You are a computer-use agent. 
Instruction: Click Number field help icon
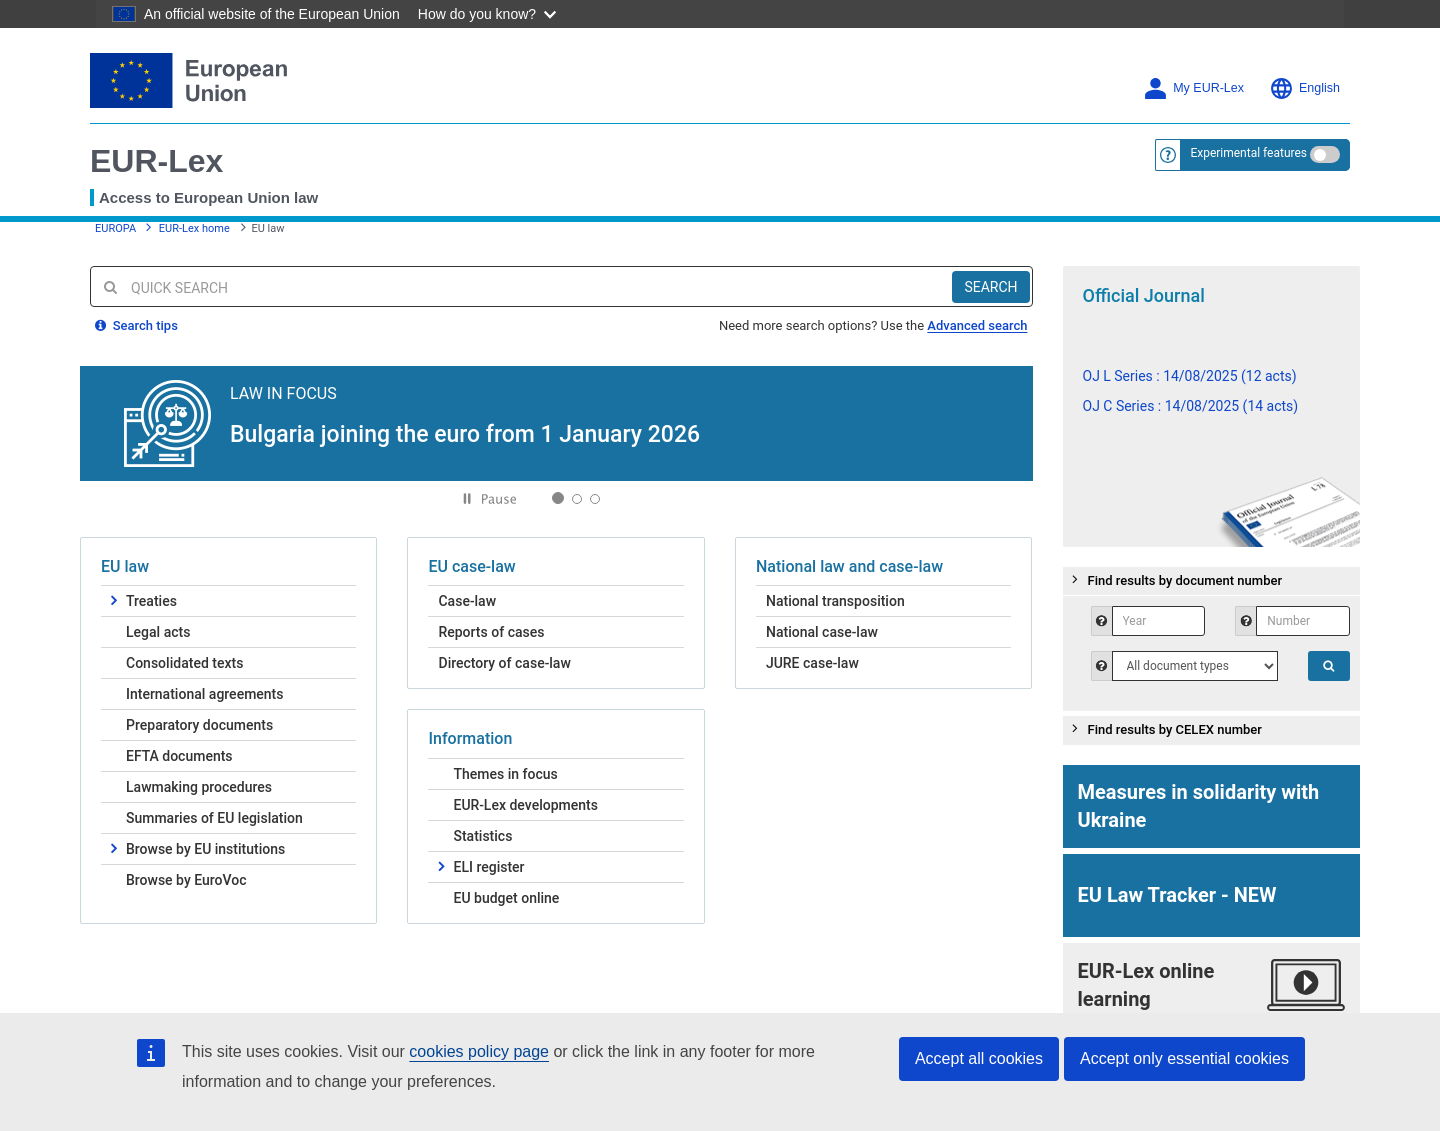coord(1246,621)
